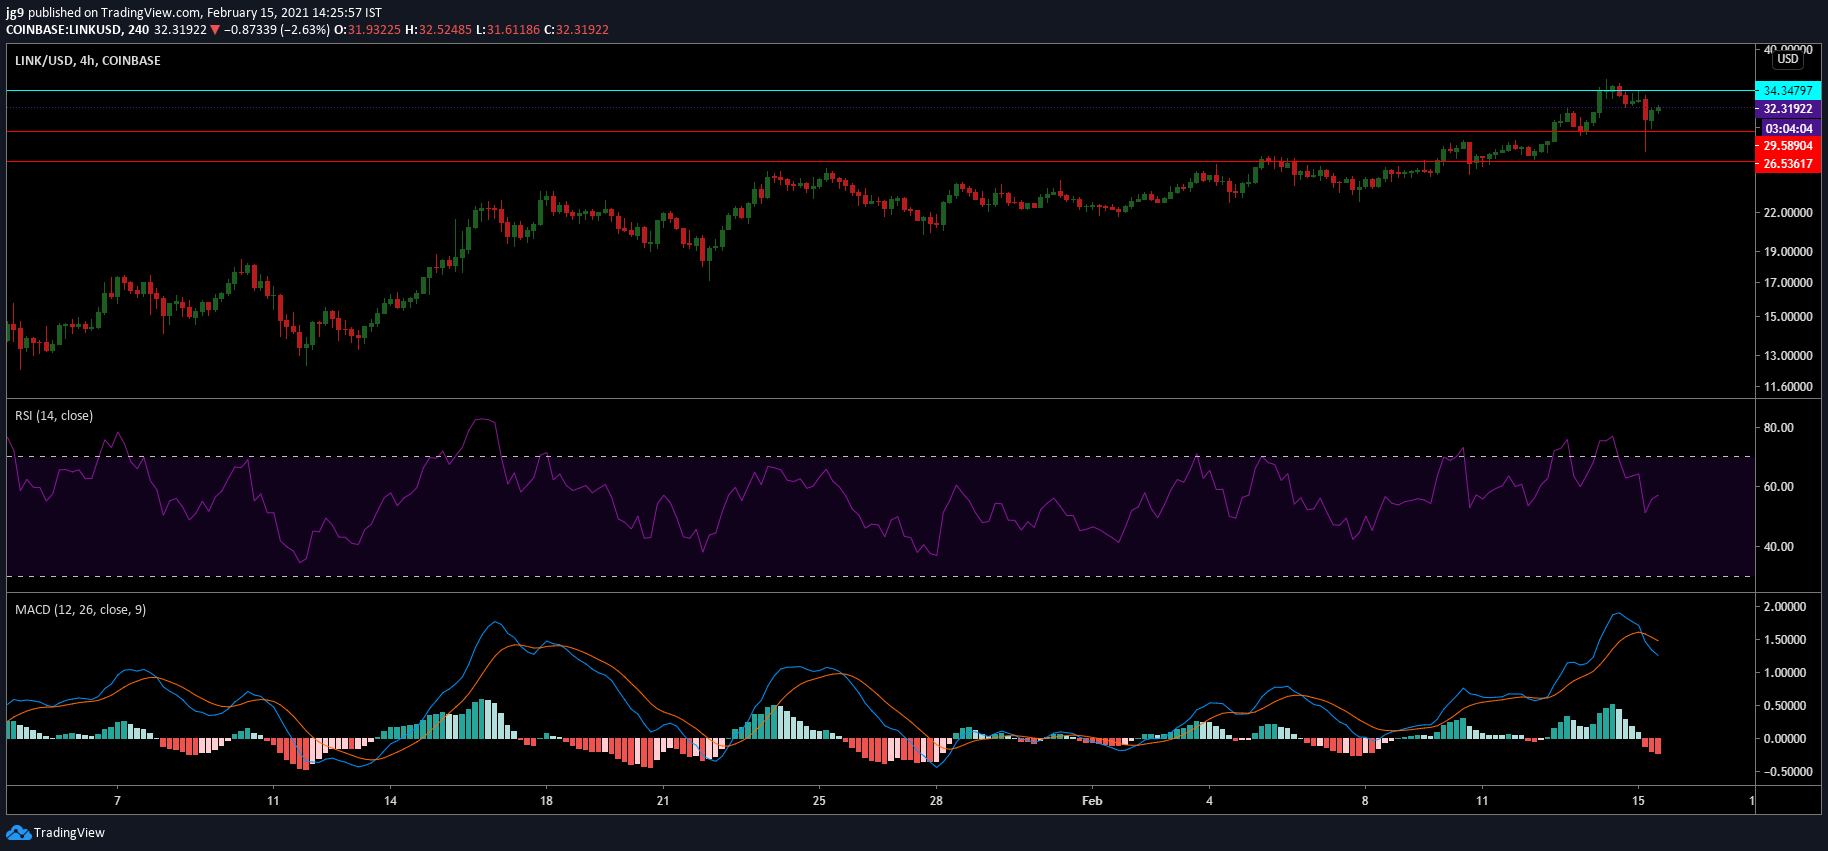Image resolution: width=1828 pixels, height=851 pixels.
Task: Select the RSI (14, close) indicator label
Action: click(54, 416)
